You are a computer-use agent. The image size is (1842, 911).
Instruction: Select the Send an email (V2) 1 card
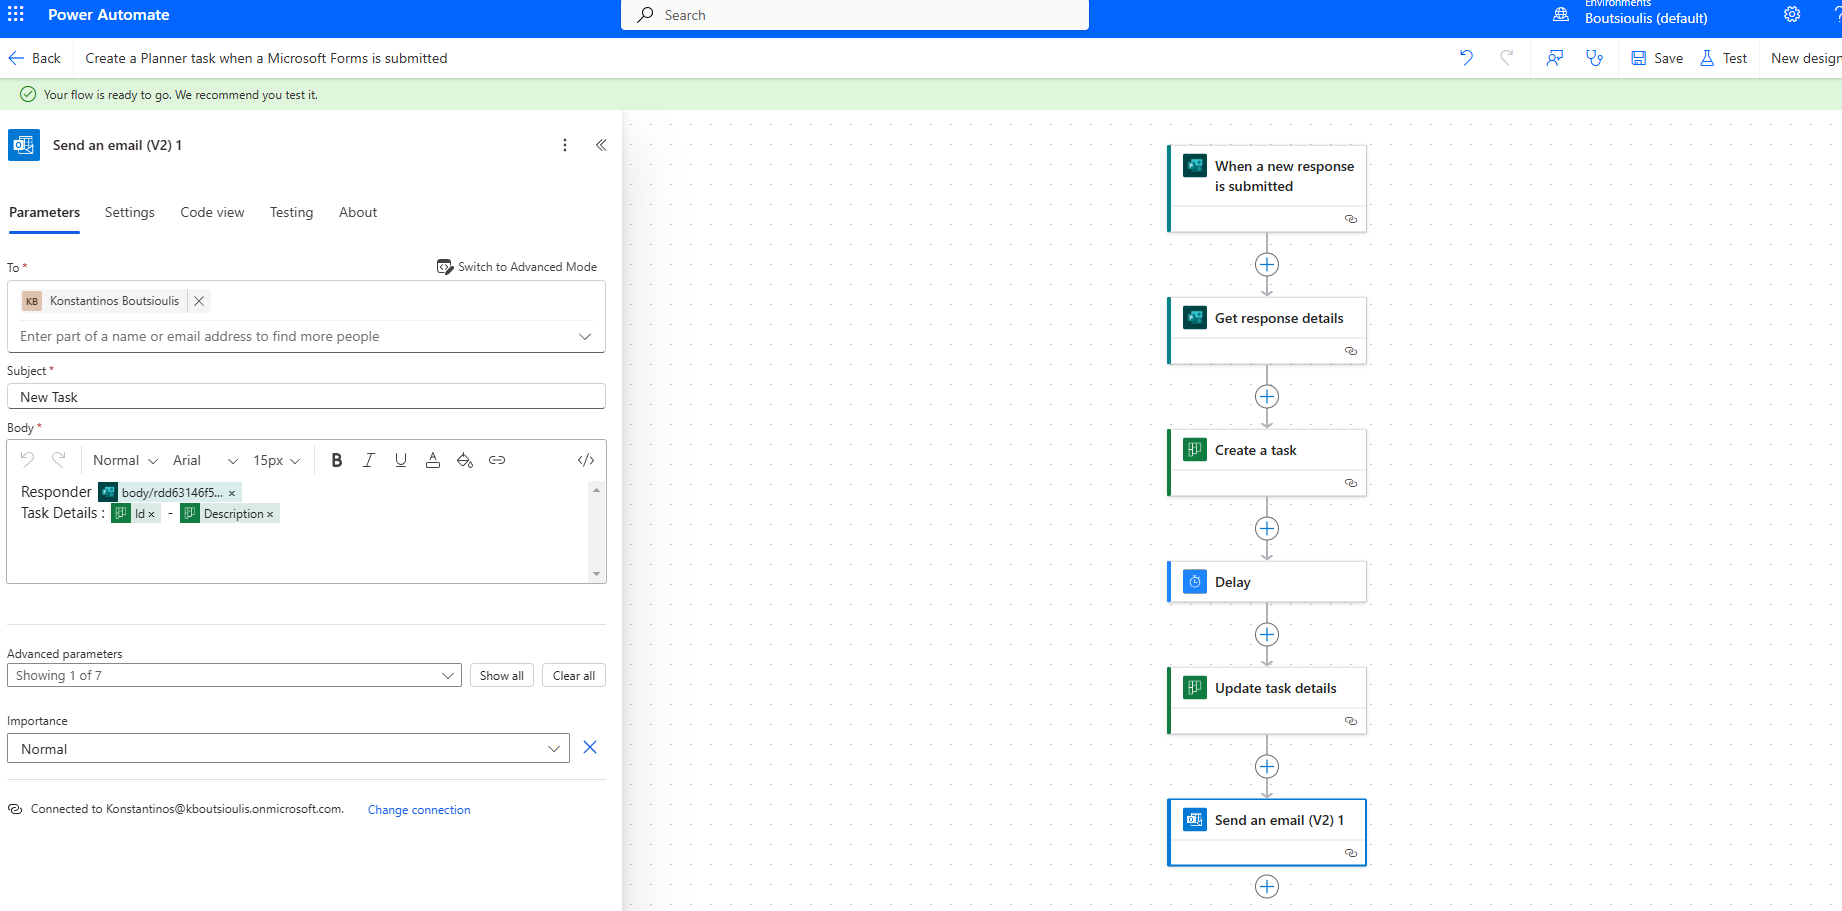1267,832
